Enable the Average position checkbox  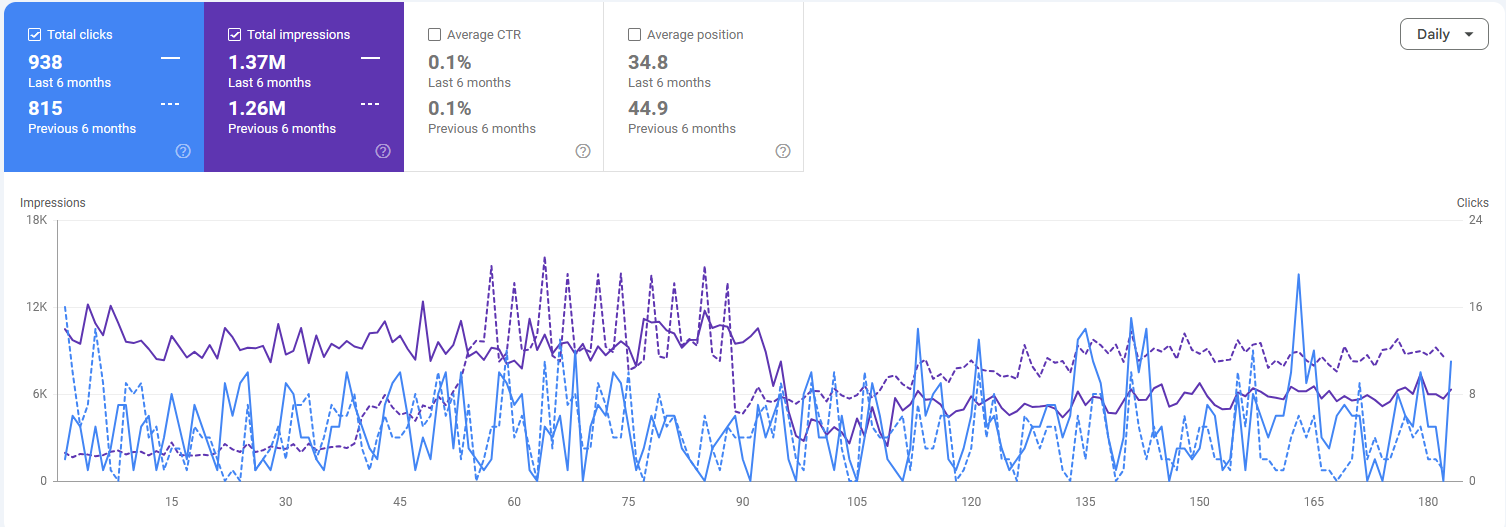click(x=635, y=35)
